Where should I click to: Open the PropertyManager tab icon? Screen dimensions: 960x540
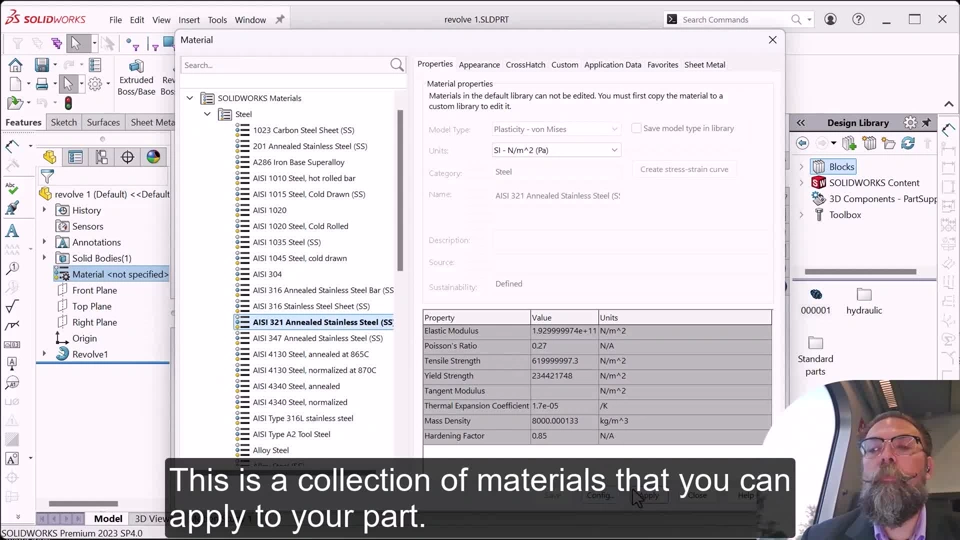76,157
